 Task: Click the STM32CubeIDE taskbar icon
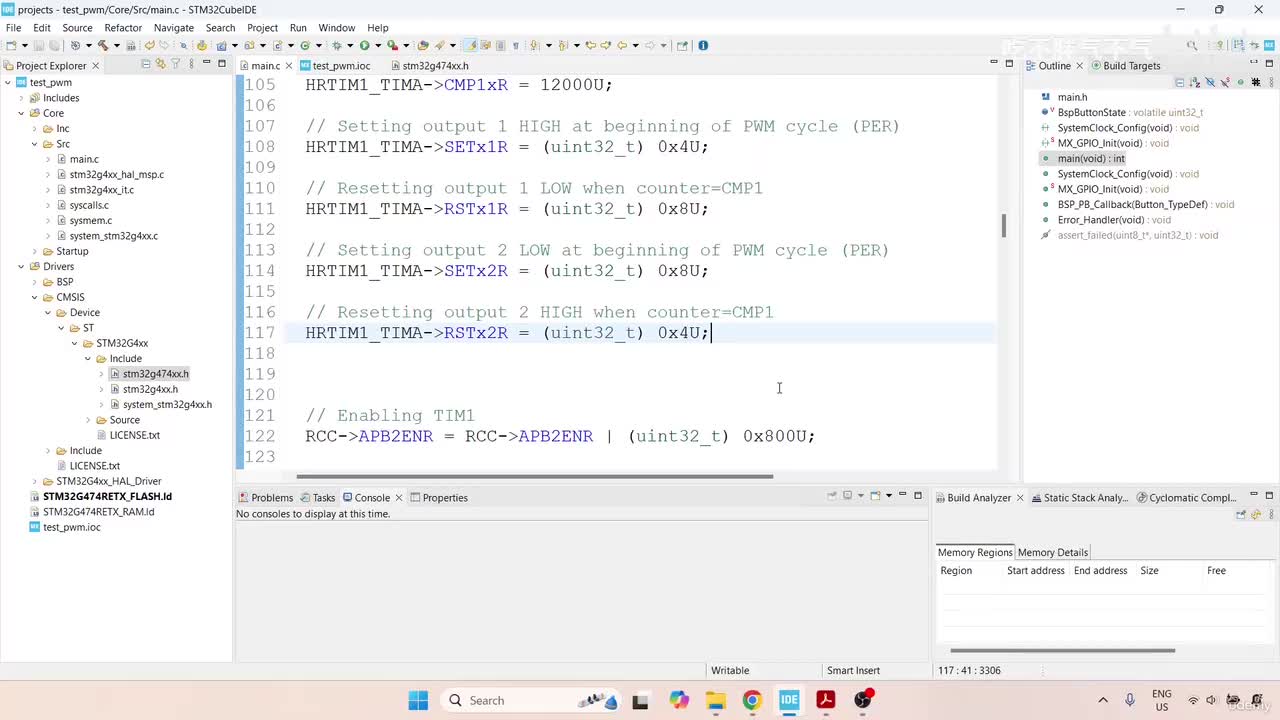[x=789, y=700]
